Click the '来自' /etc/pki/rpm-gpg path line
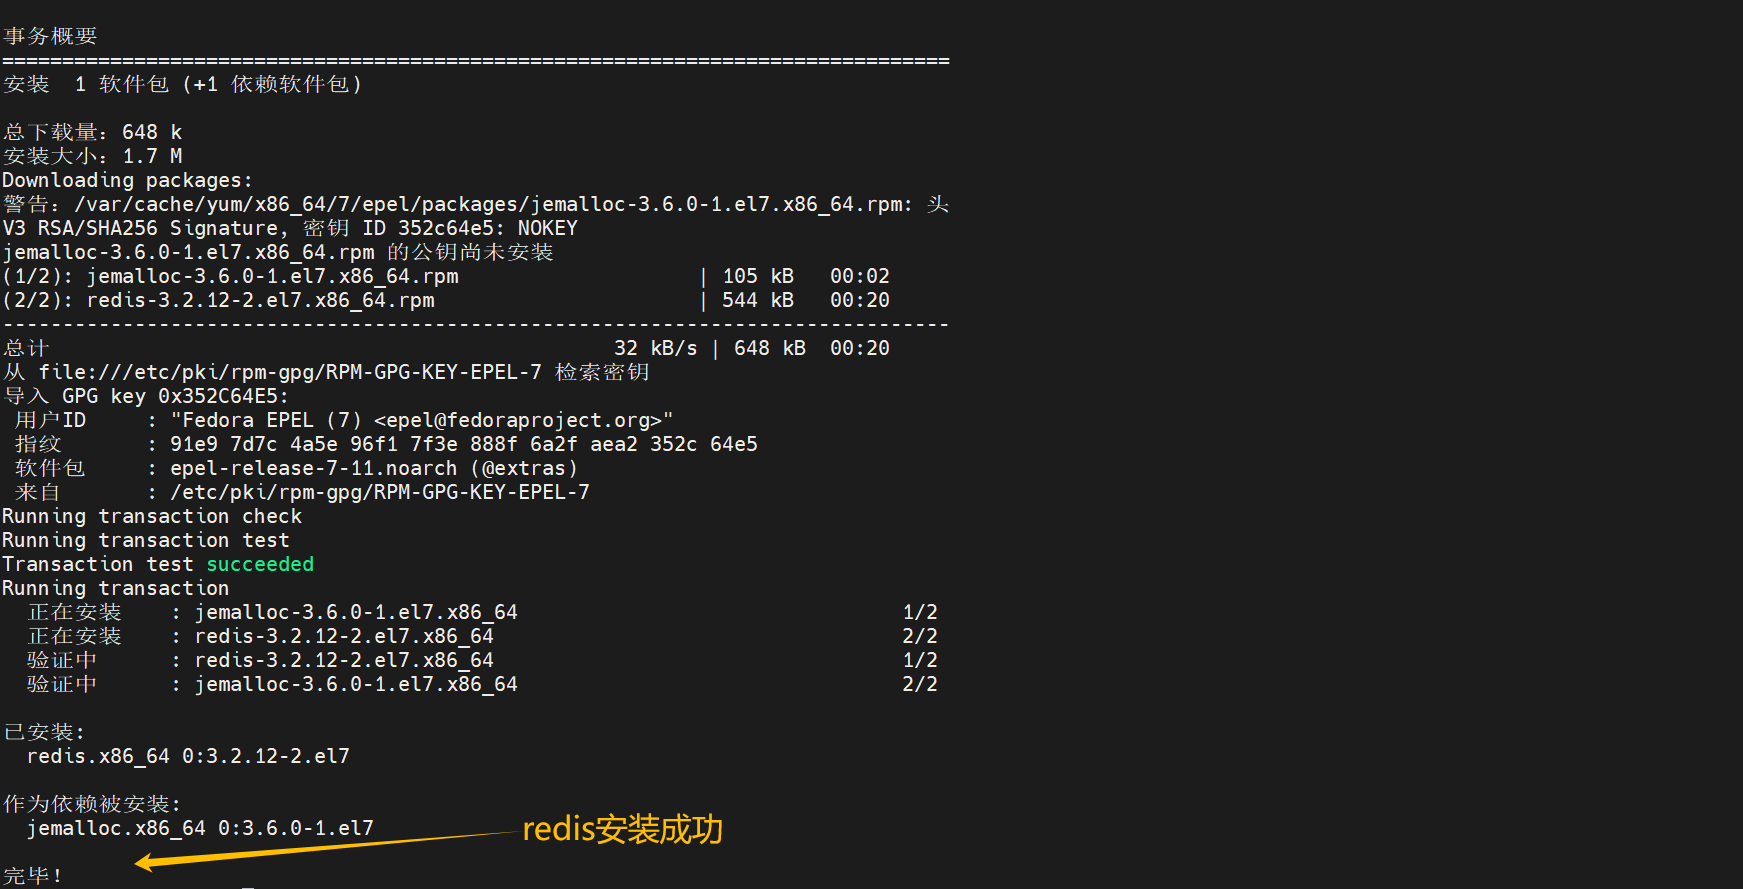Screen dimensions: 1743x889 point(302,492)
